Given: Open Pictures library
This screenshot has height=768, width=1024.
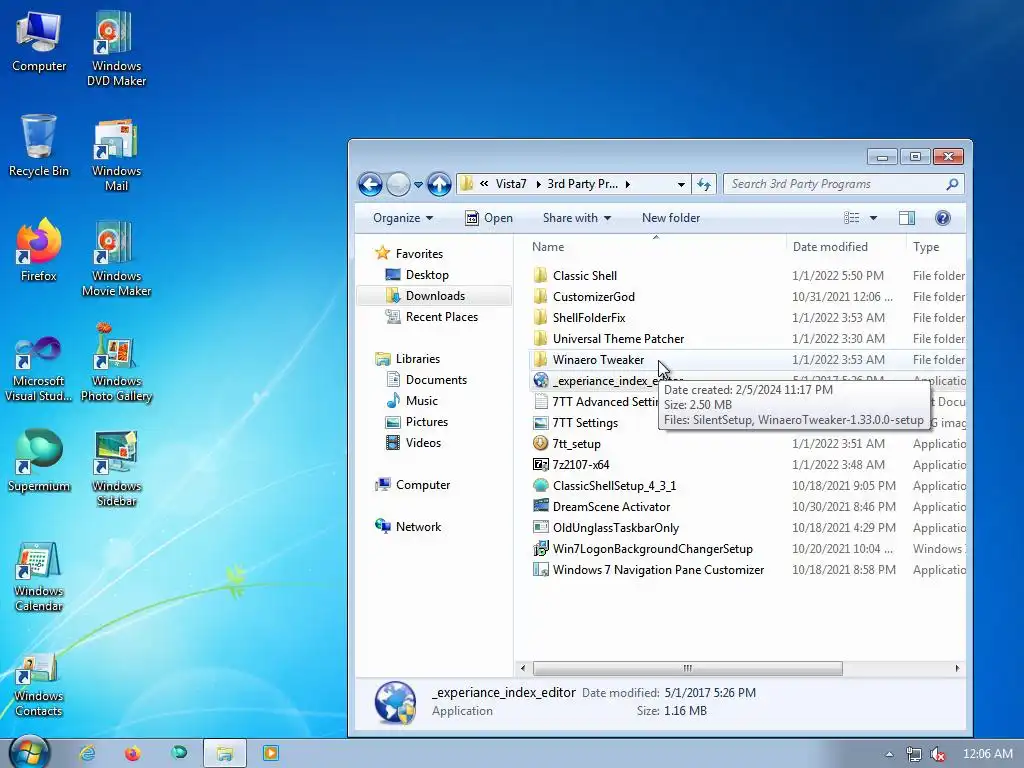Looking at the screenshot, I should coord(426,421).
